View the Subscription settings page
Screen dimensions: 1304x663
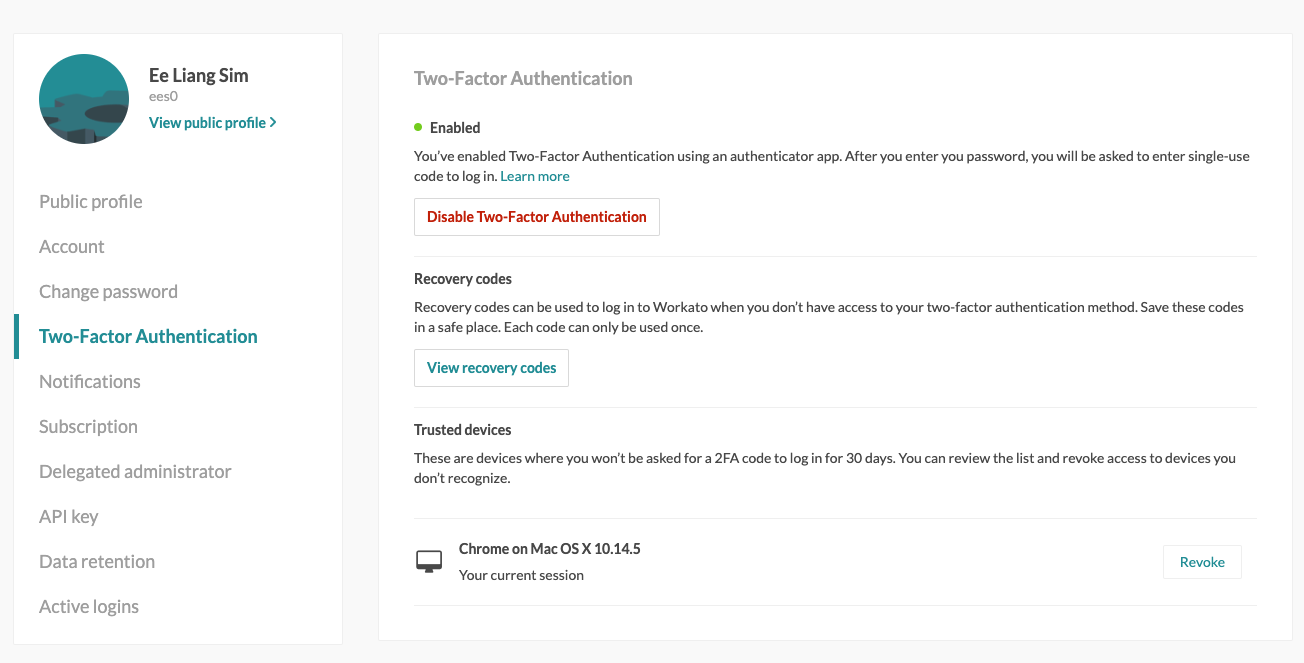click(88, 426)
